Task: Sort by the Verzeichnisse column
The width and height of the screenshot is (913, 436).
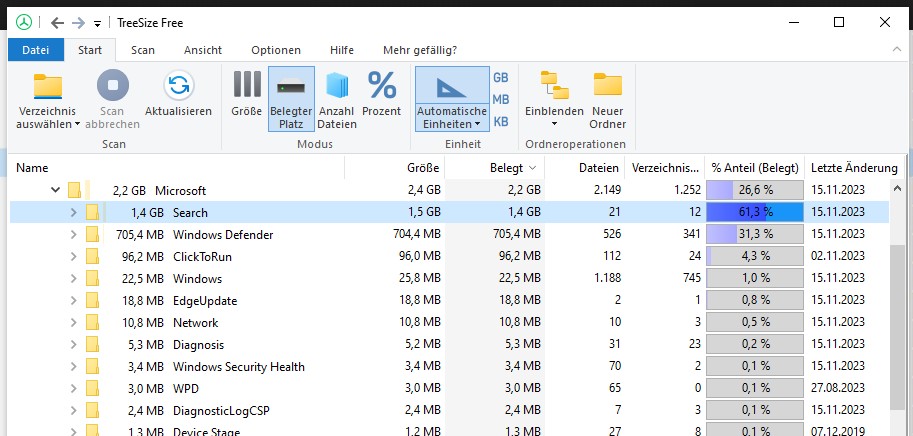Action: pyautogui.click(x=664, y=168)
